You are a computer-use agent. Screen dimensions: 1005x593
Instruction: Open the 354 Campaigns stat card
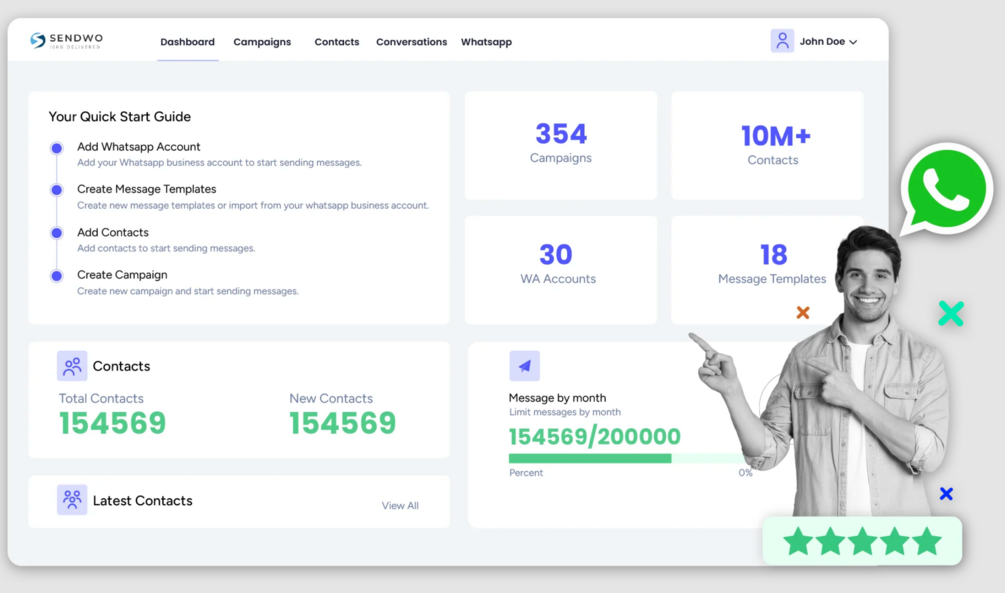pos(561,145)
